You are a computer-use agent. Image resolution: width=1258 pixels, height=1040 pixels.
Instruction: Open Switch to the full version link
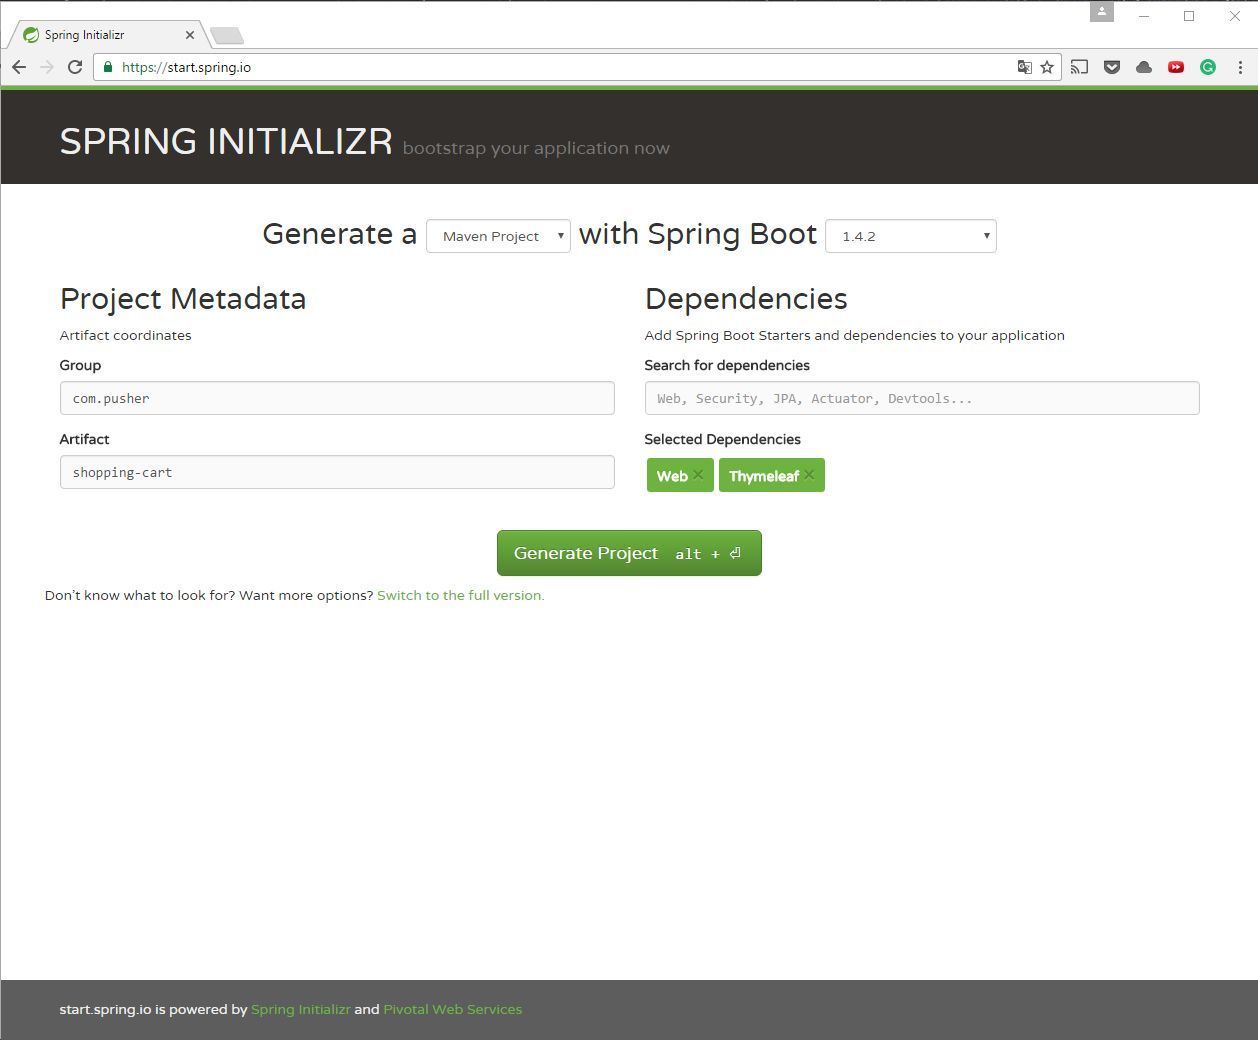point(460,595)
